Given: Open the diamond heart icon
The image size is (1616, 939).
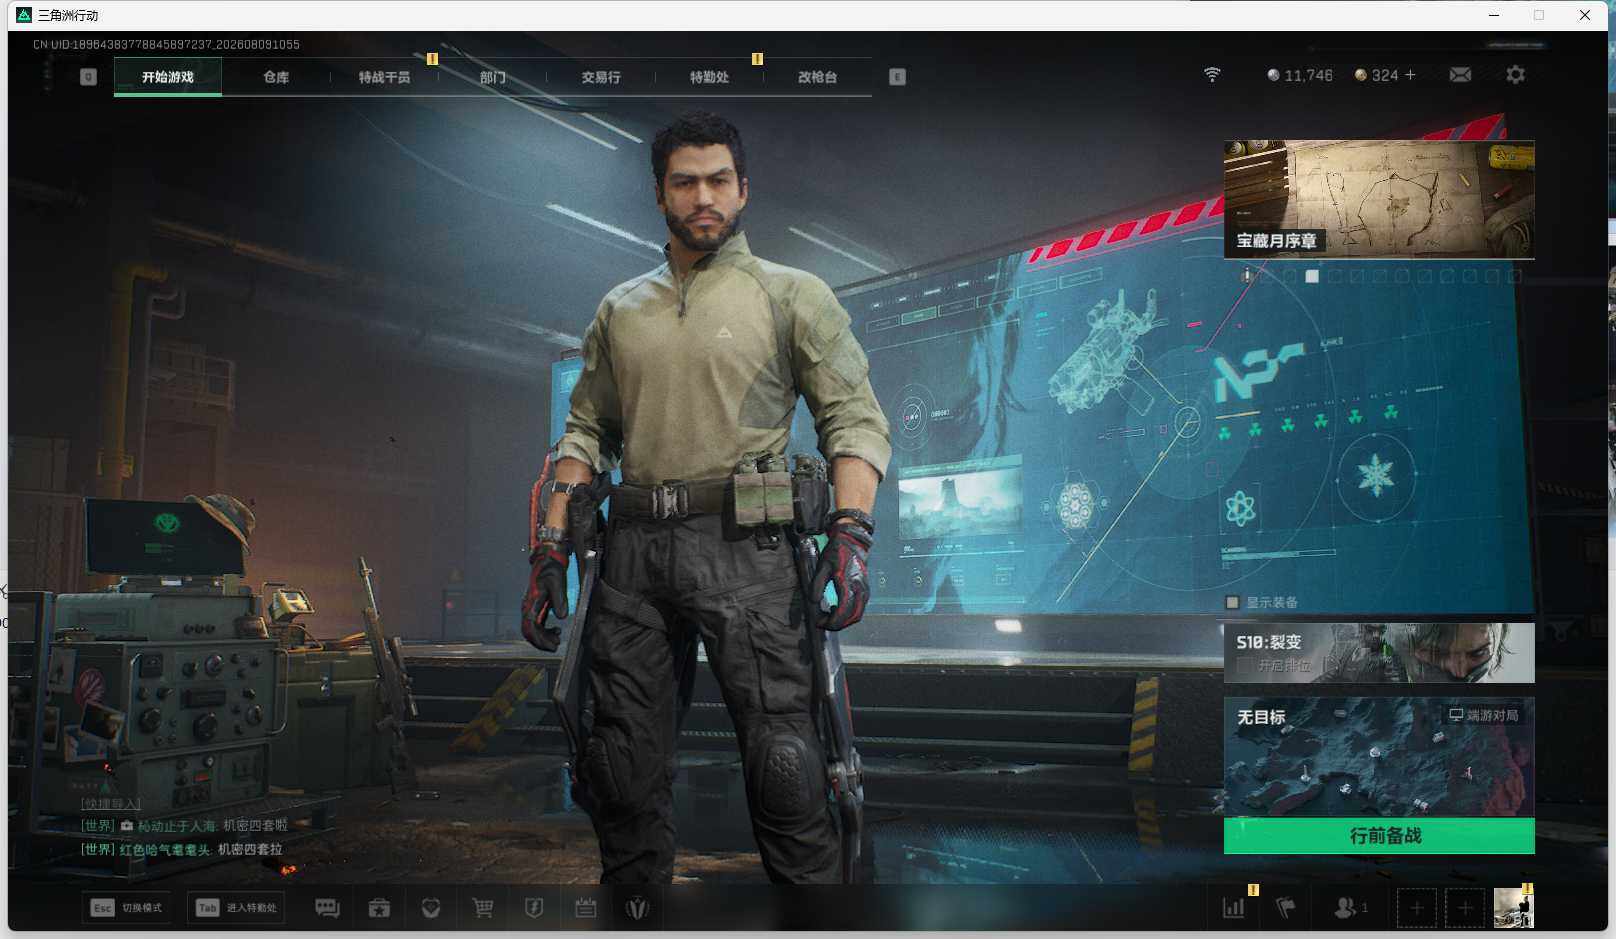Looking at the screenshot, I should click(x=431, y=908).
